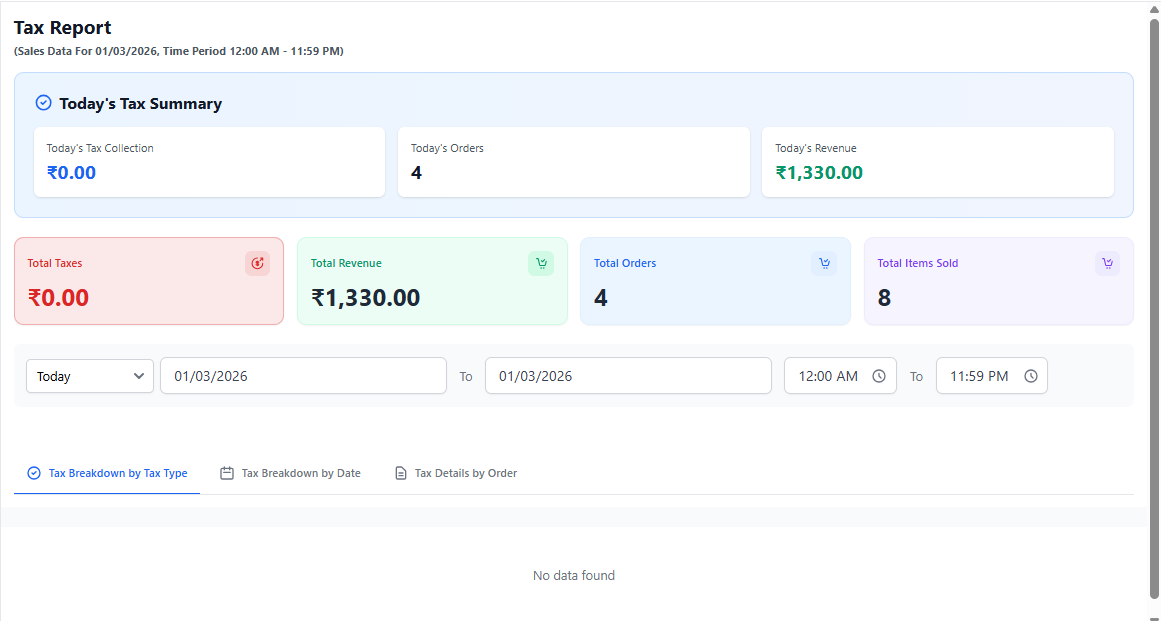Click the cart icon on the Total Orders card

pos(824,263)
